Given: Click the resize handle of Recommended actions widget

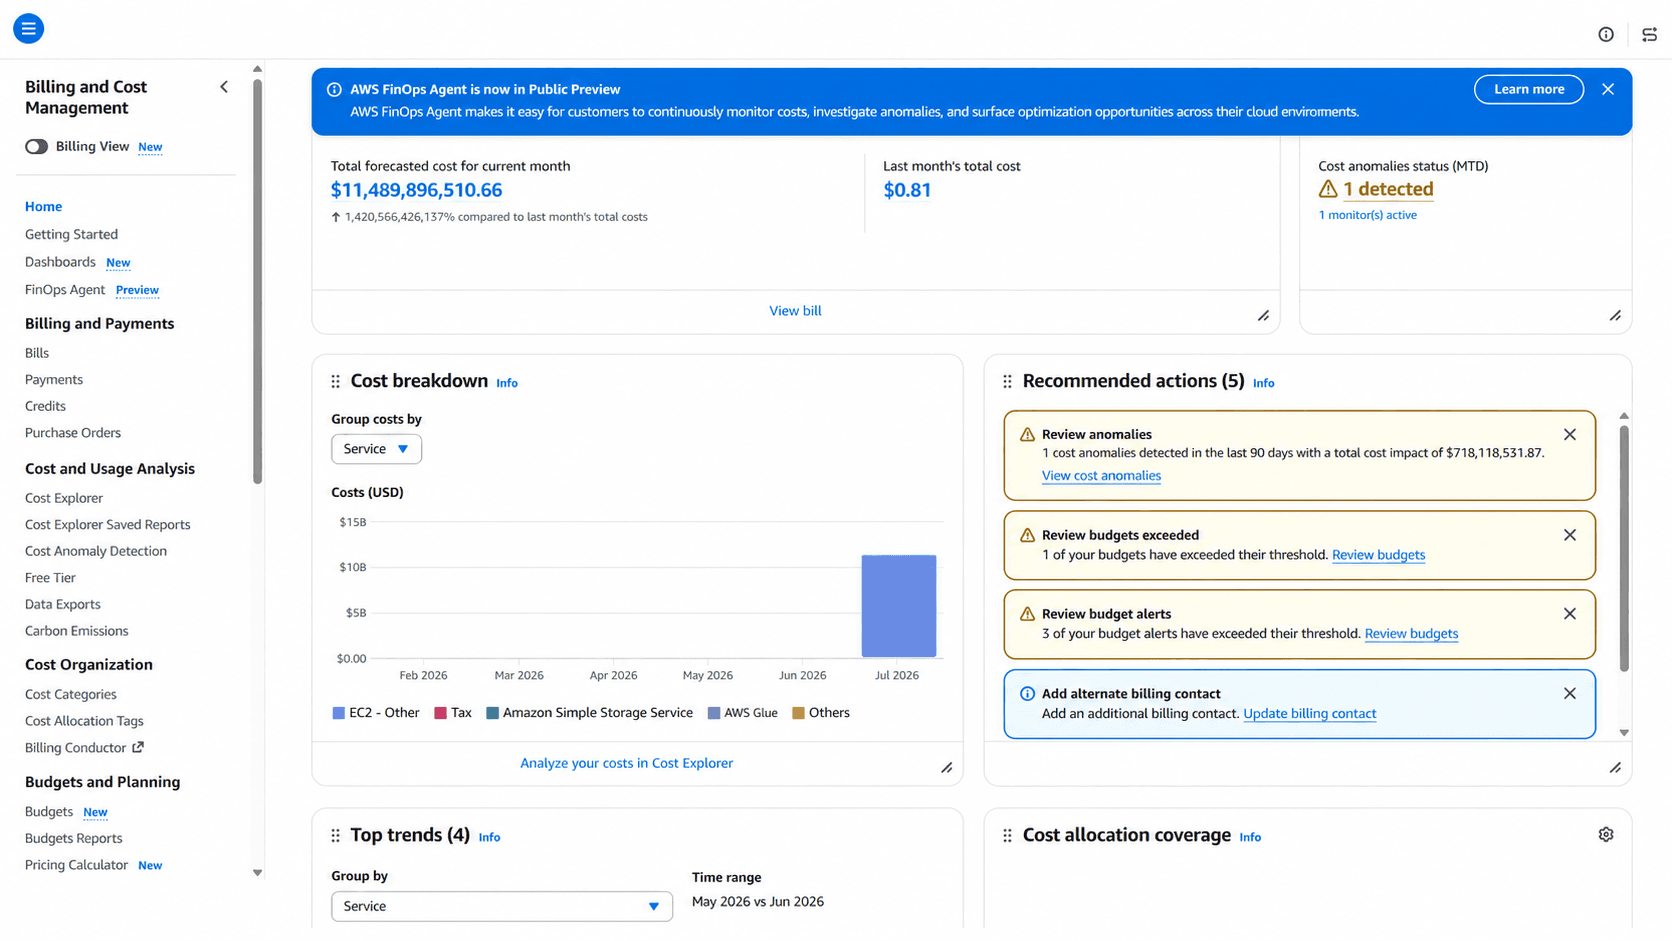Looking at the screenshot, I should click(1615, 768).
